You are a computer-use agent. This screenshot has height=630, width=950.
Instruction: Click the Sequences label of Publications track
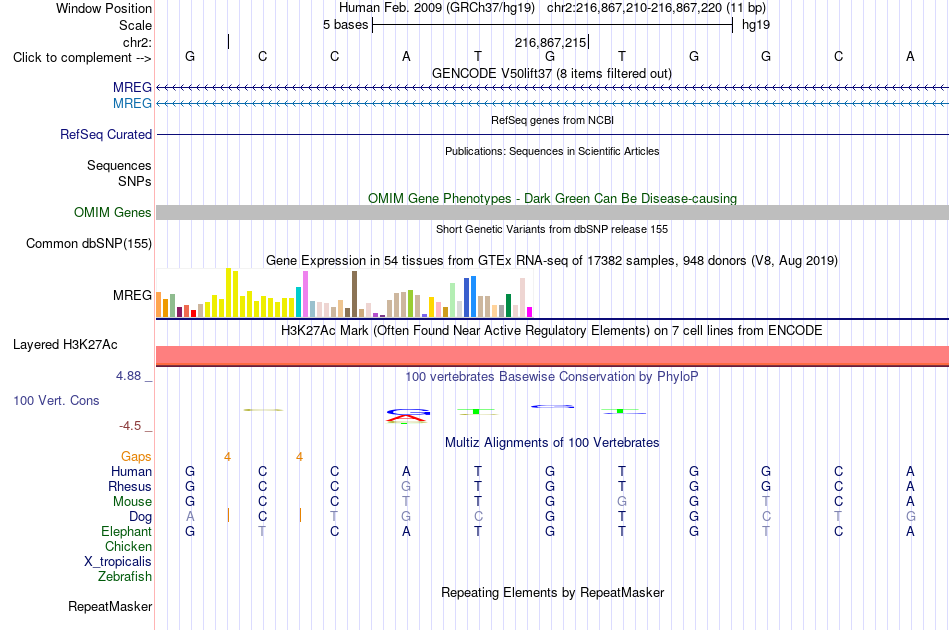click(x=119, y=165)
